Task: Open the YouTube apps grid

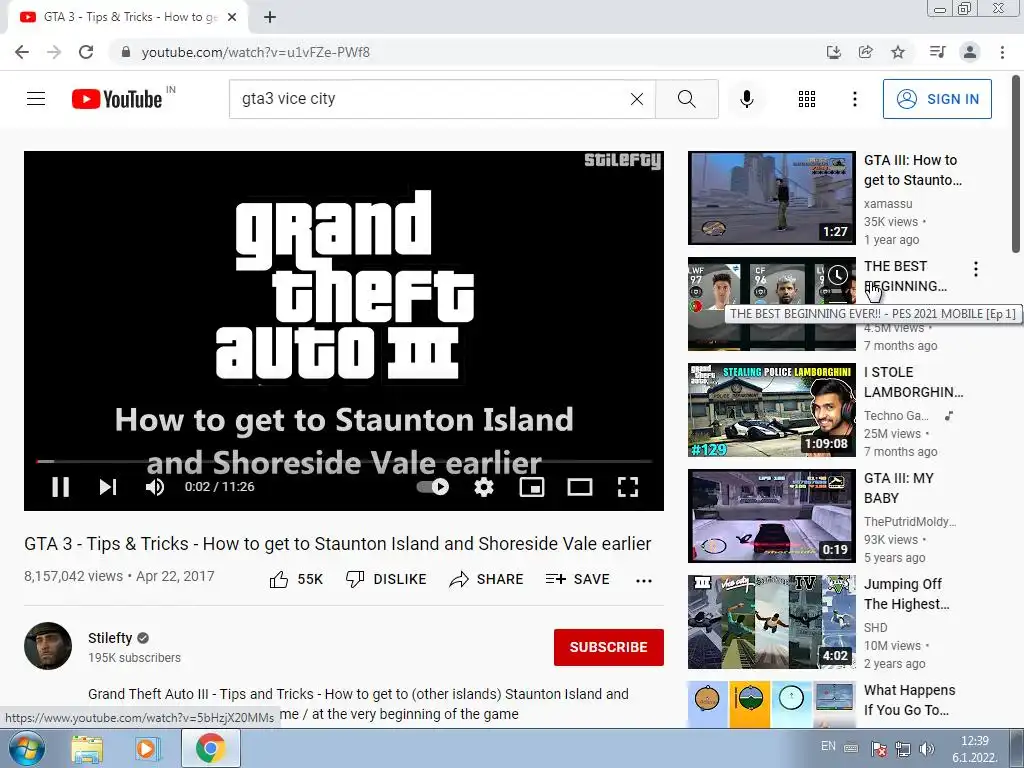Action: pos(807,99)
